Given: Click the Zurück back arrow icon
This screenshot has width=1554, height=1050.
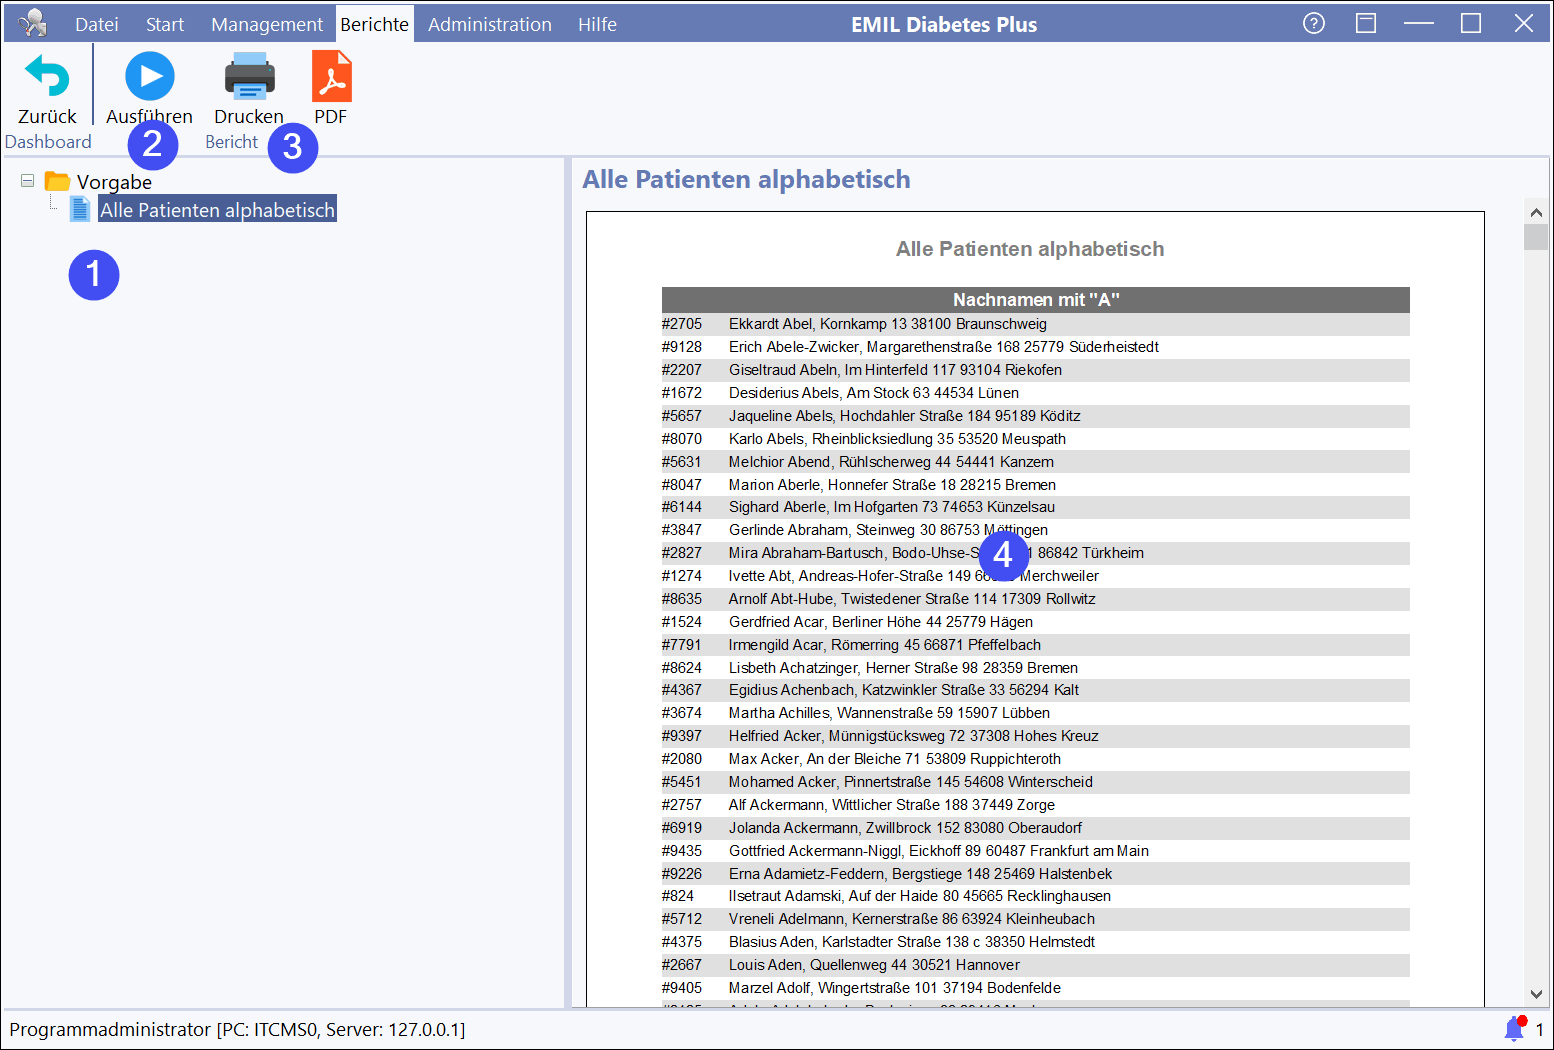Looking at the screenshot, I should (47, 77).
